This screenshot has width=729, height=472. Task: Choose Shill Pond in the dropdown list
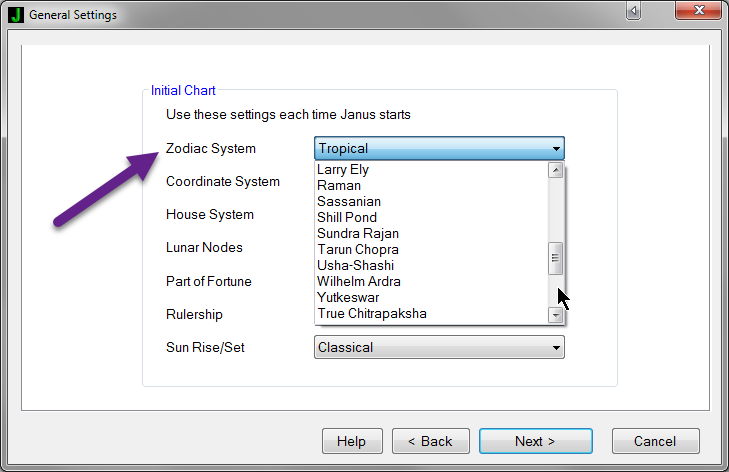(431, 217)
